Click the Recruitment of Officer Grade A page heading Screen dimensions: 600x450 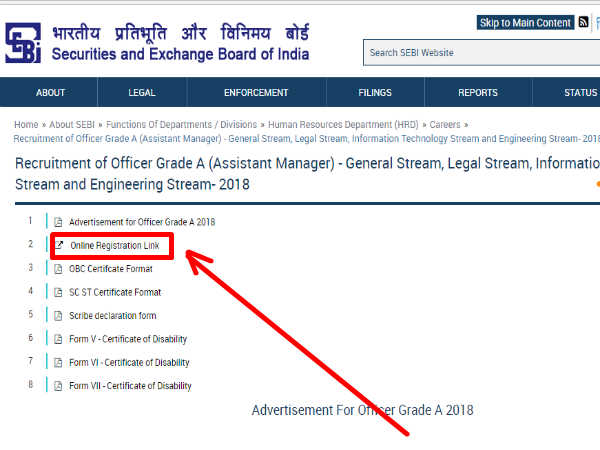tap(307, 174)
